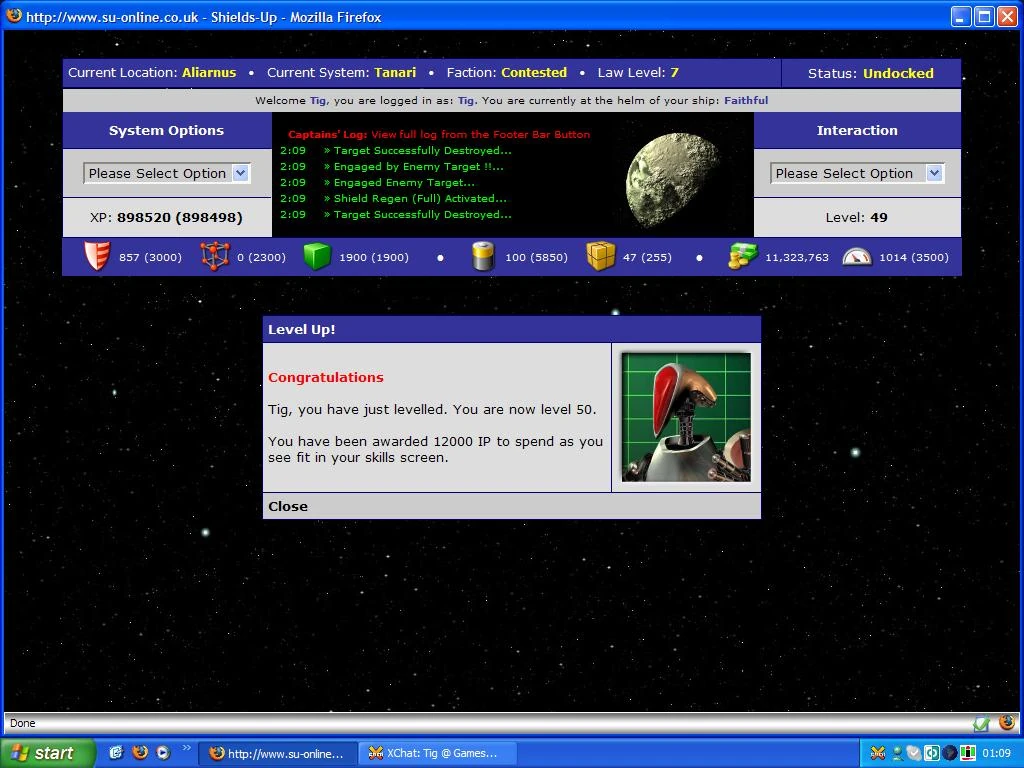Click the robot avatar image

pyautogui.click(x=686, y=417)
